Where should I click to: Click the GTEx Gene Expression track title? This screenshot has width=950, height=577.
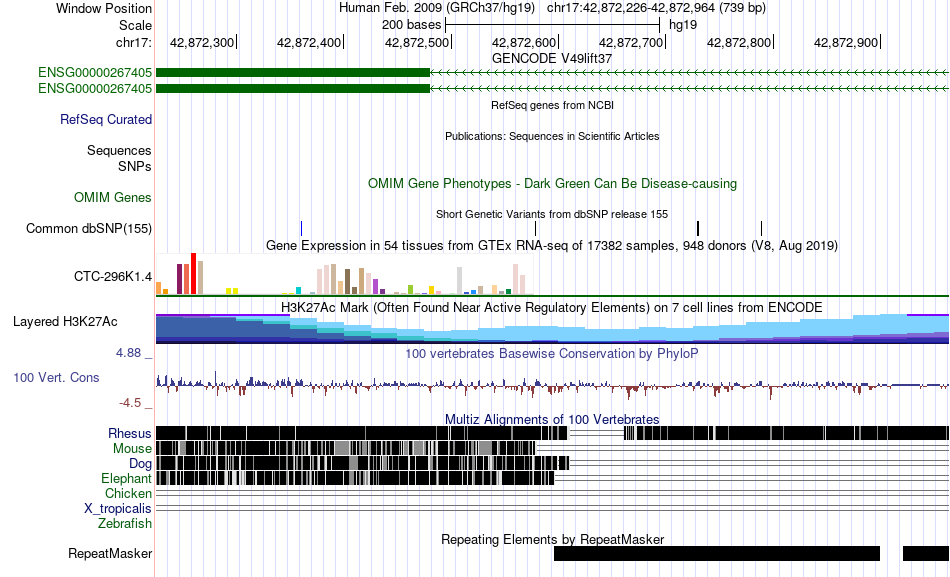tap(552, 245)
